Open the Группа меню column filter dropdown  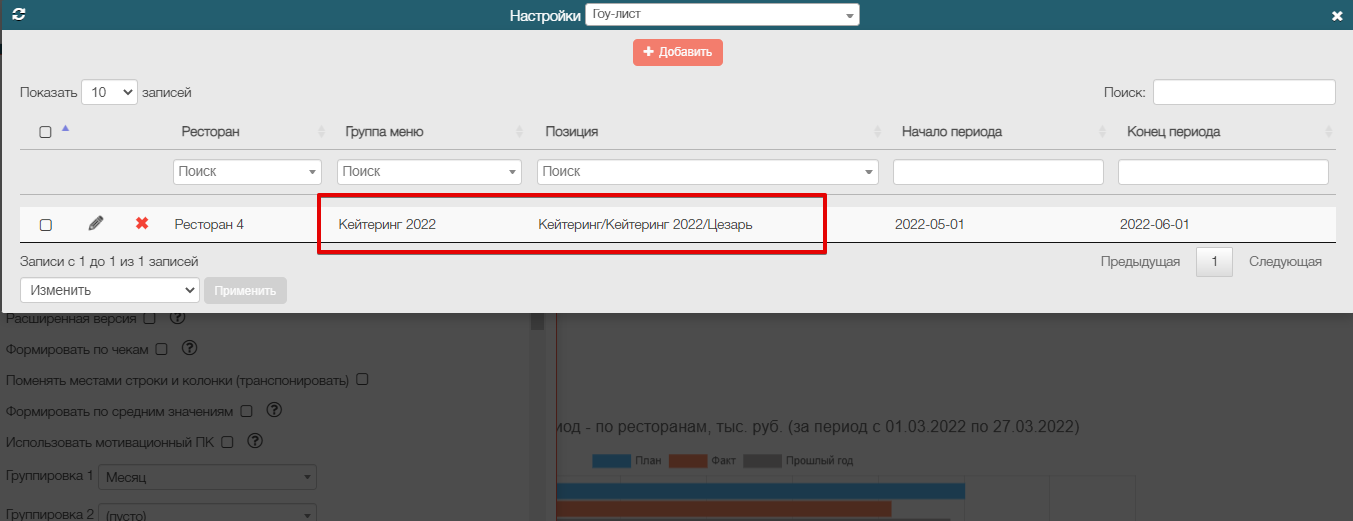(429, 172)
